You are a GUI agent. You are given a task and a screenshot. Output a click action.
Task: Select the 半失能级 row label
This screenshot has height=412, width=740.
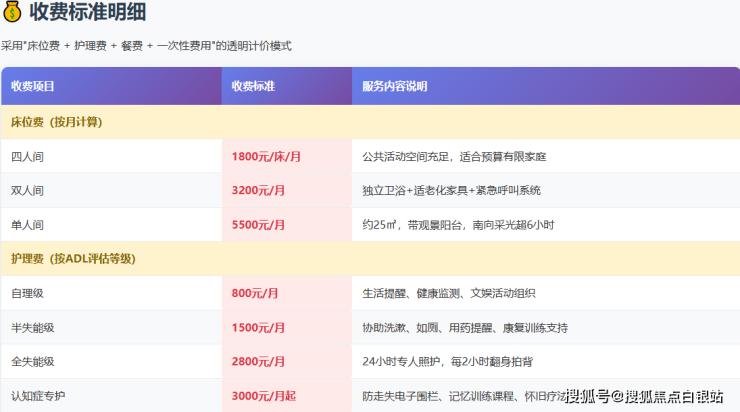click(x=33, y=328)
